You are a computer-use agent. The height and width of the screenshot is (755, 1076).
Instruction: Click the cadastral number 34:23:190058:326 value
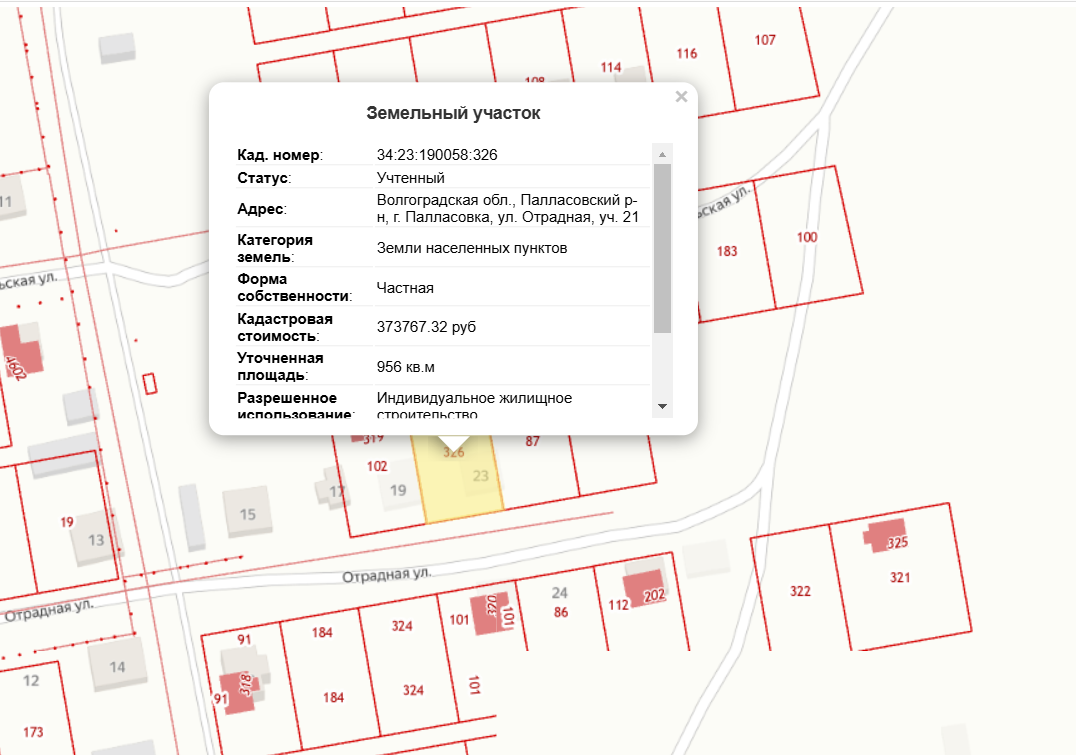(x=437, y=155)
